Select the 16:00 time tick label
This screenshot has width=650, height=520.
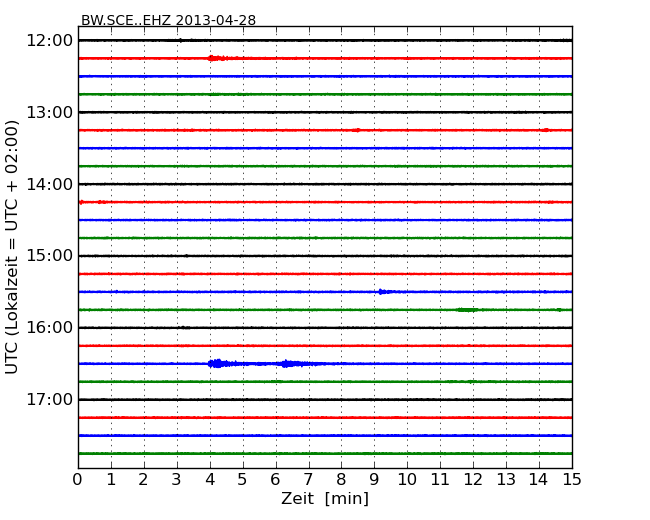click(x=50, y=328)
